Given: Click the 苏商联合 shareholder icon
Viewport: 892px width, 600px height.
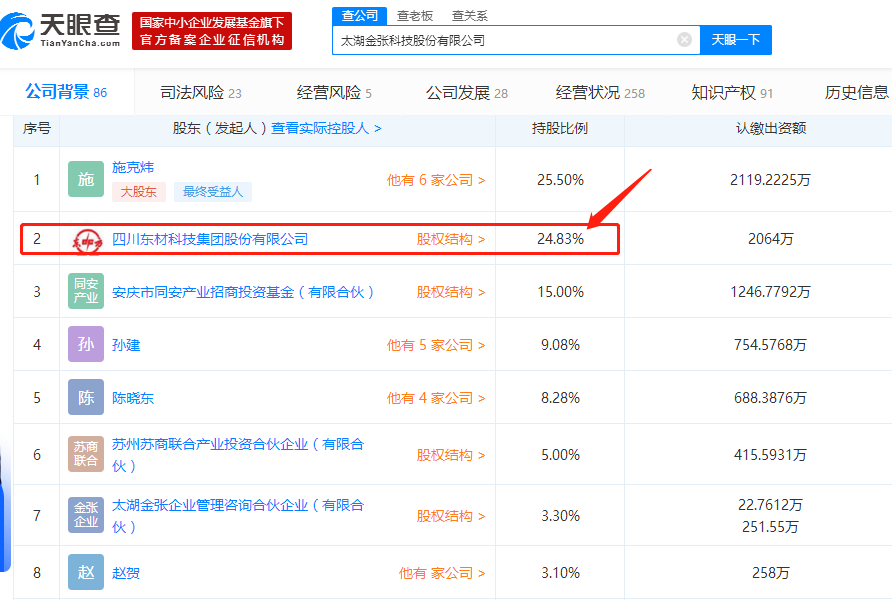Looking at the screenshot, I should click(x=86, y=454).
